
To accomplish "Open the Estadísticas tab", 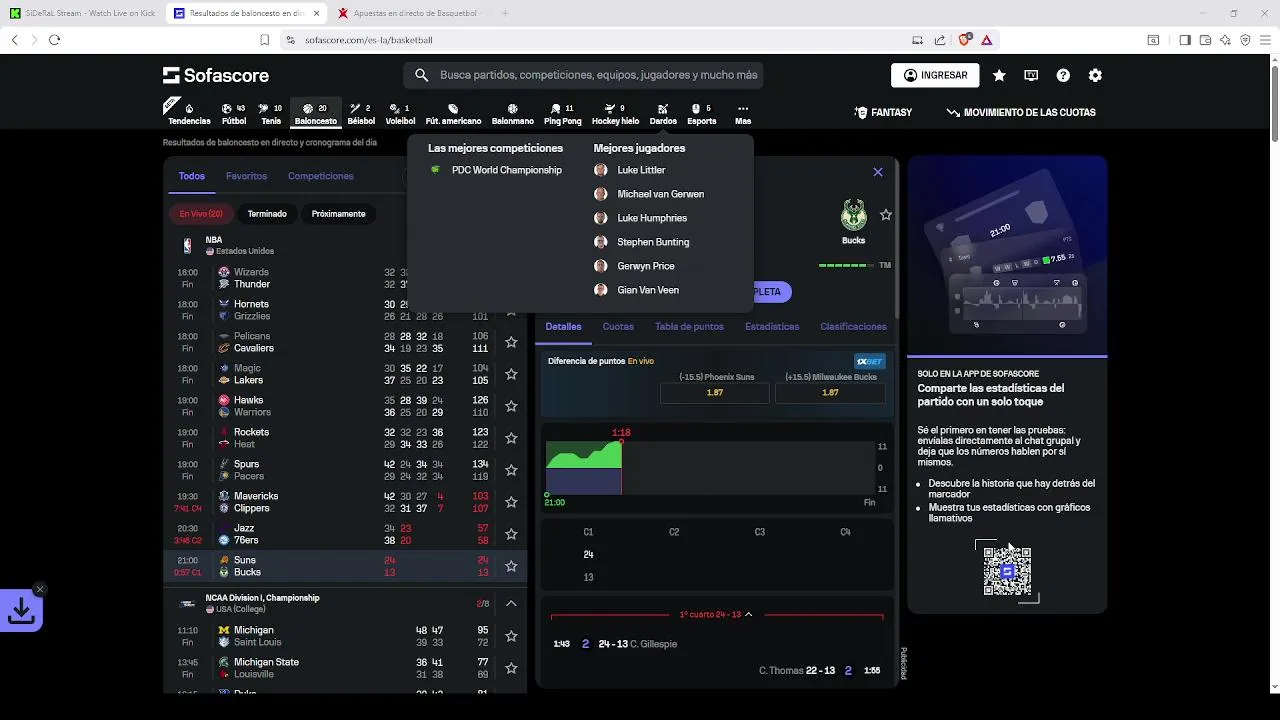I will [x=772, y=327].
